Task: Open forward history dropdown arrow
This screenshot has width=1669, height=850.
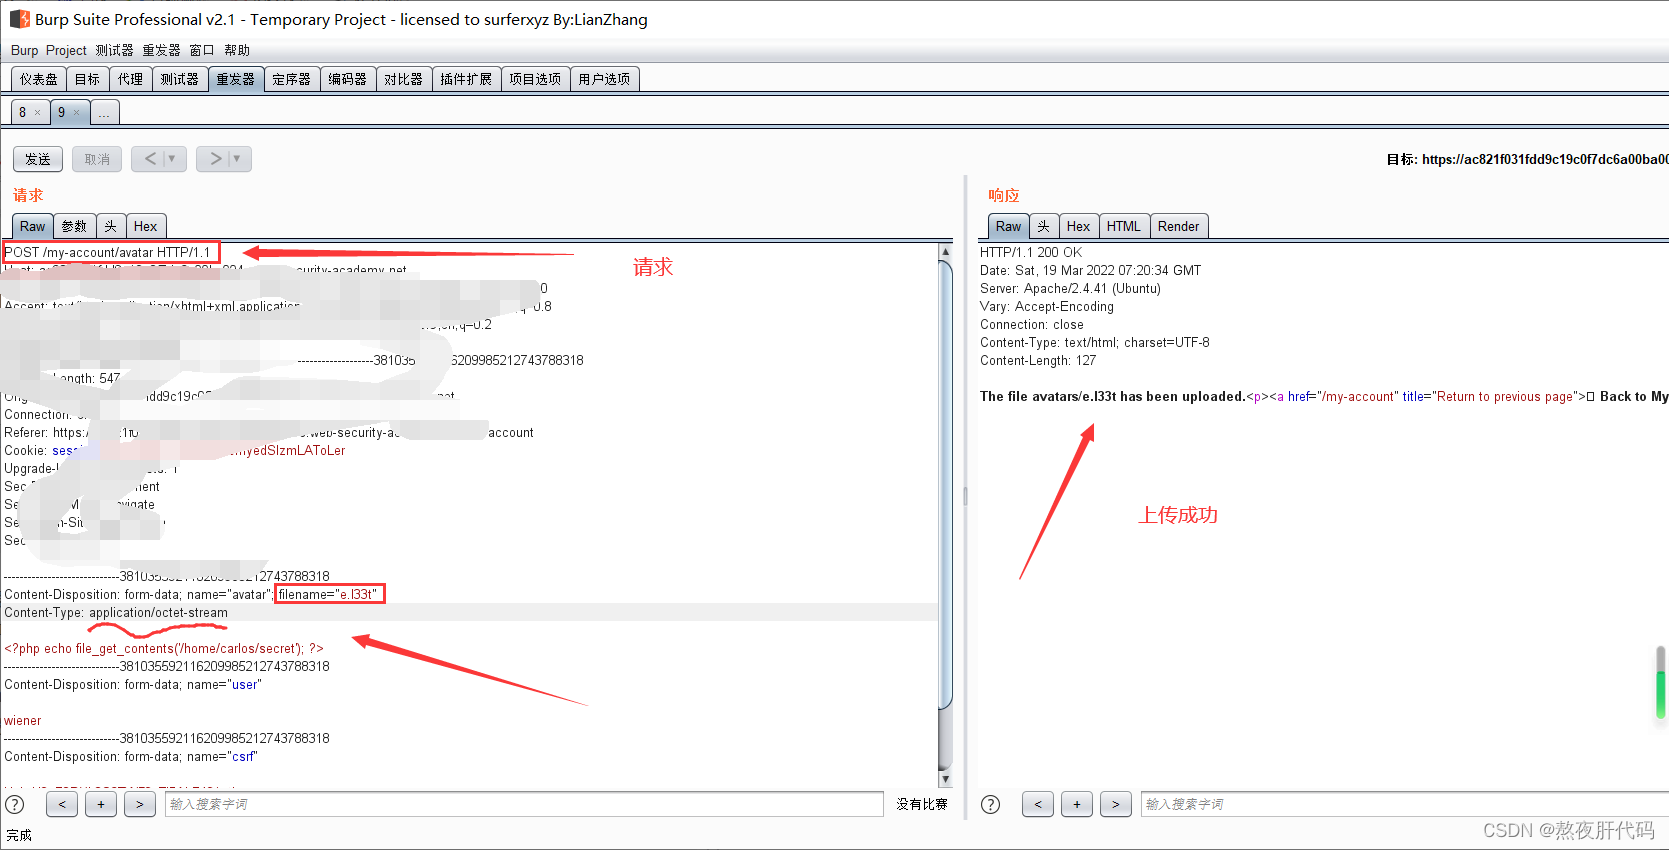Action: coord(238,159)
